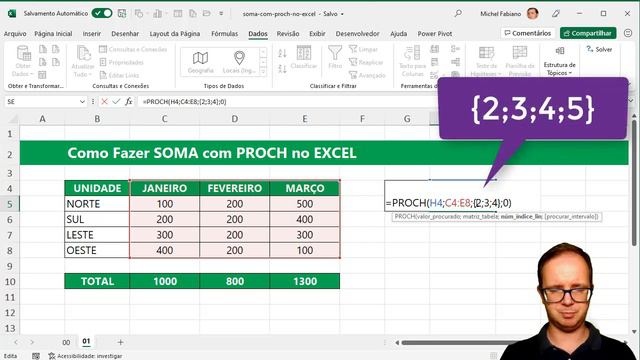
Task: Click the sort A to Z icon
Action: [282, 53]
